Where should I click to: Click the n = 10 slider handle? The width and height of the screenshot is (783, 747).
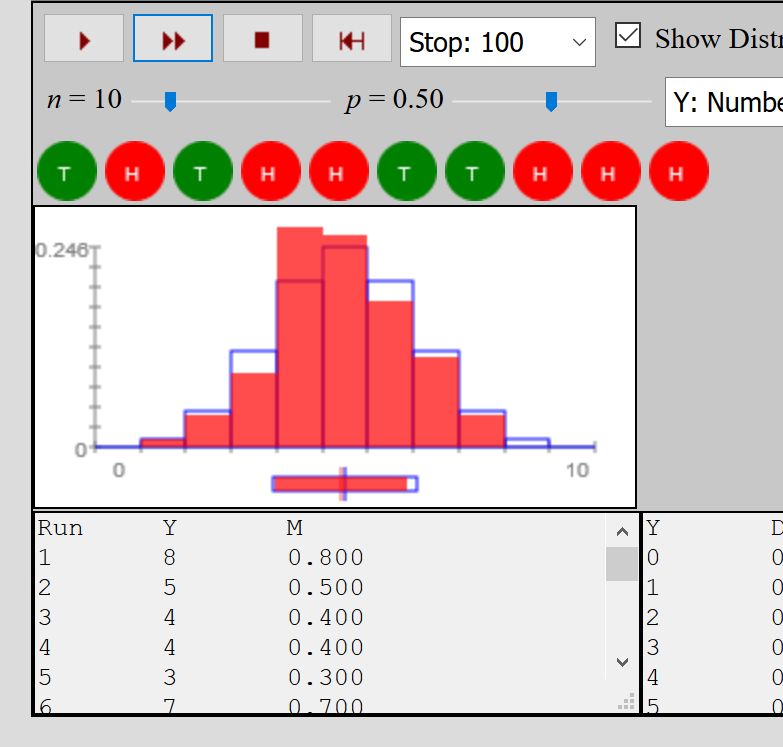(170, 101)
